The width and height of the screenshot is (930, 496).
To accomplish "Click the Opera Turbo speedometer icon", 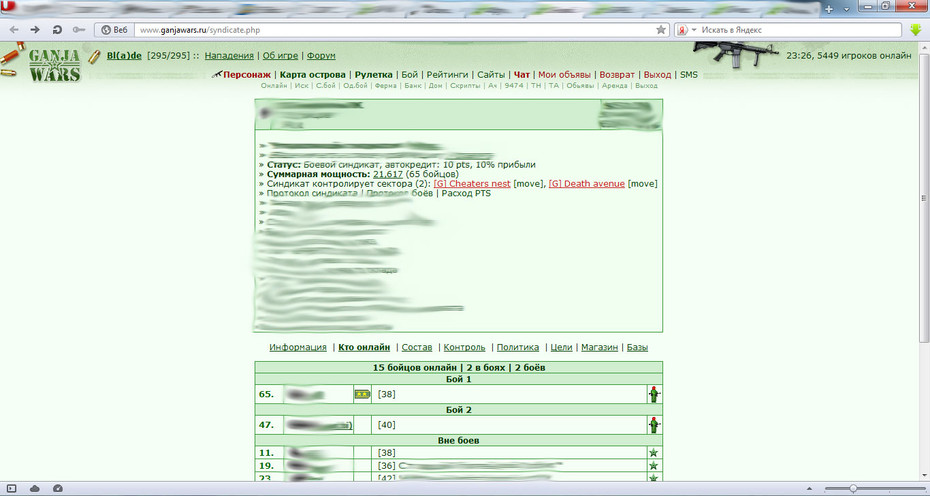I will [x=58, y=488].
